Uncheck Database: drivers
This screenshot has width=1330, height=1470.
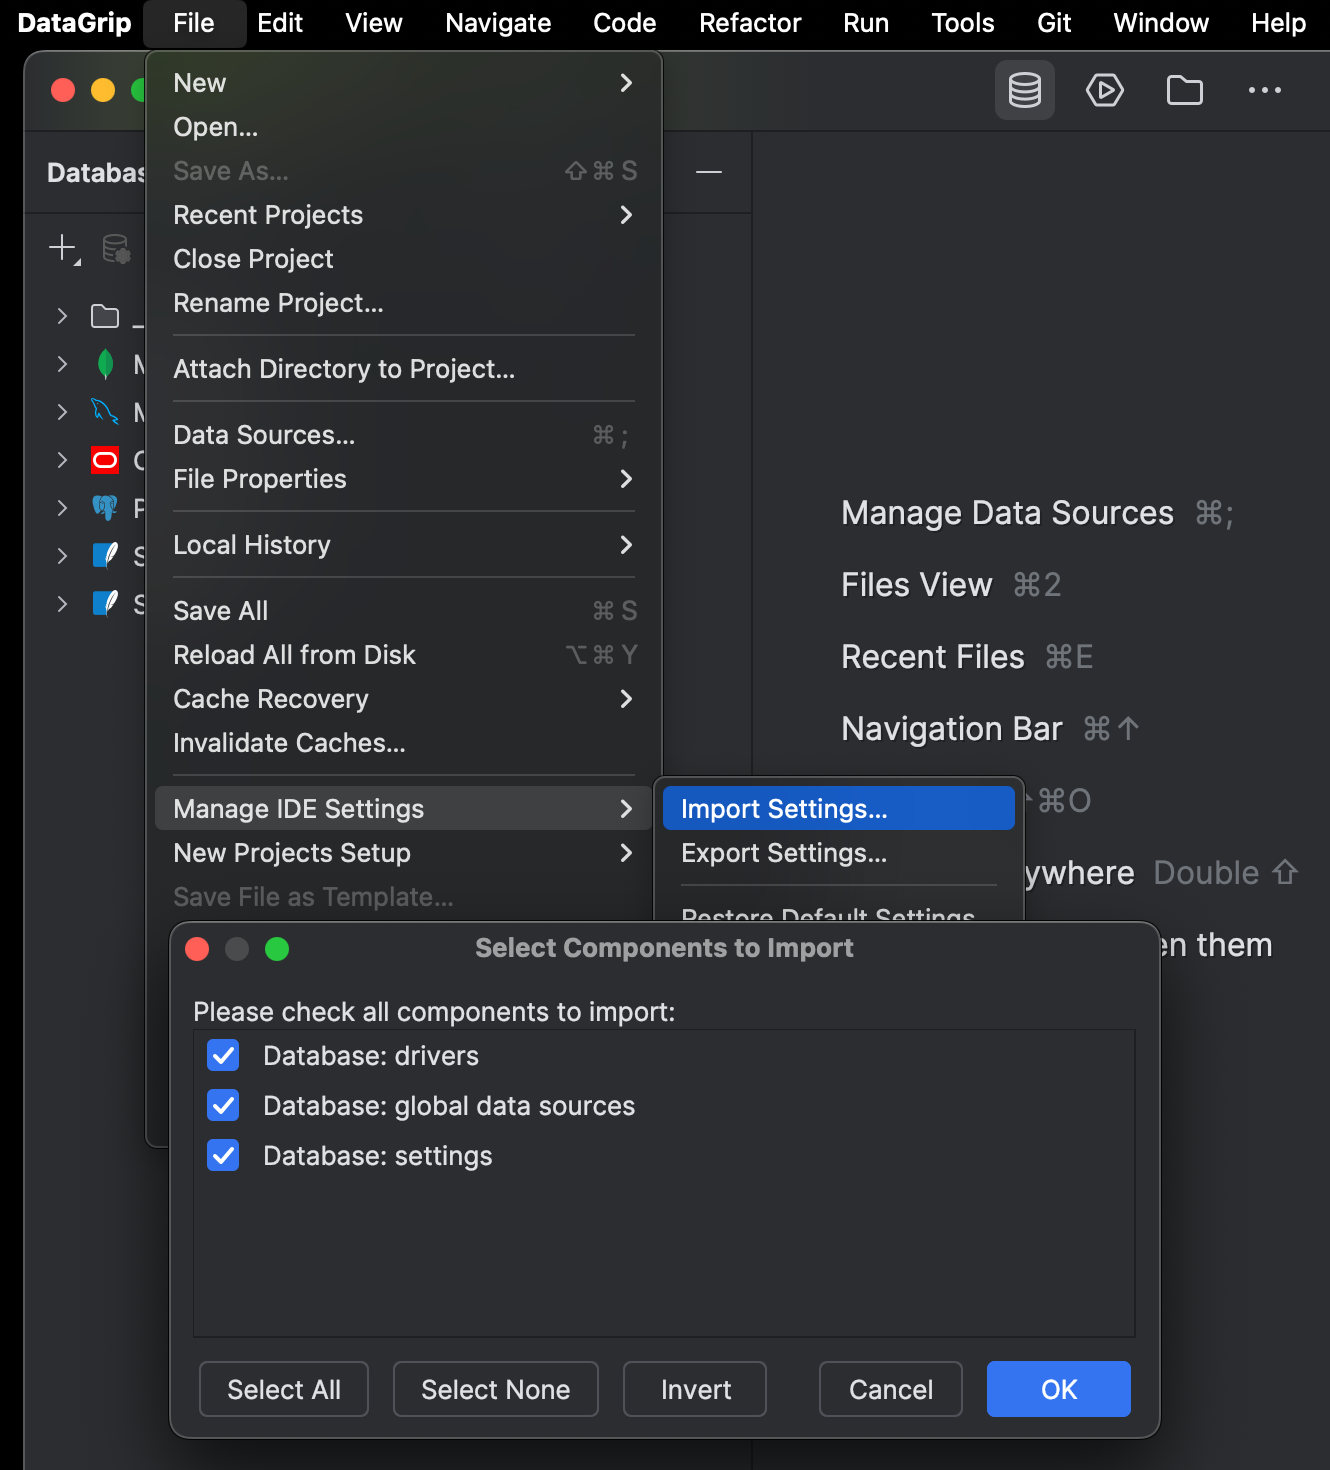[223, 1055]
